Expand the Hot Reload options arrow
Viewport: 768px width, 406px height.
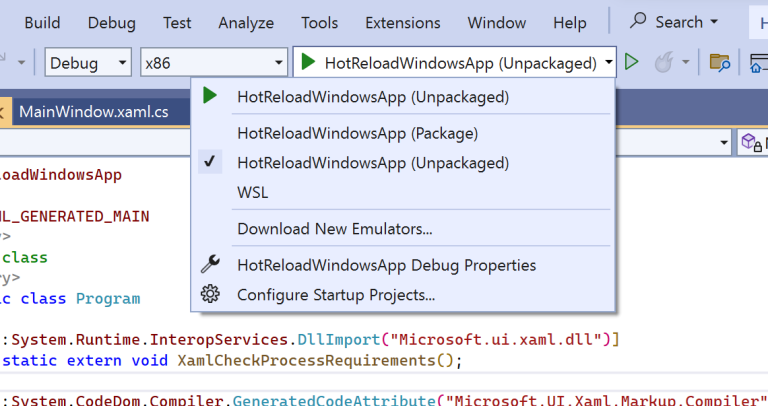[686, 62]
